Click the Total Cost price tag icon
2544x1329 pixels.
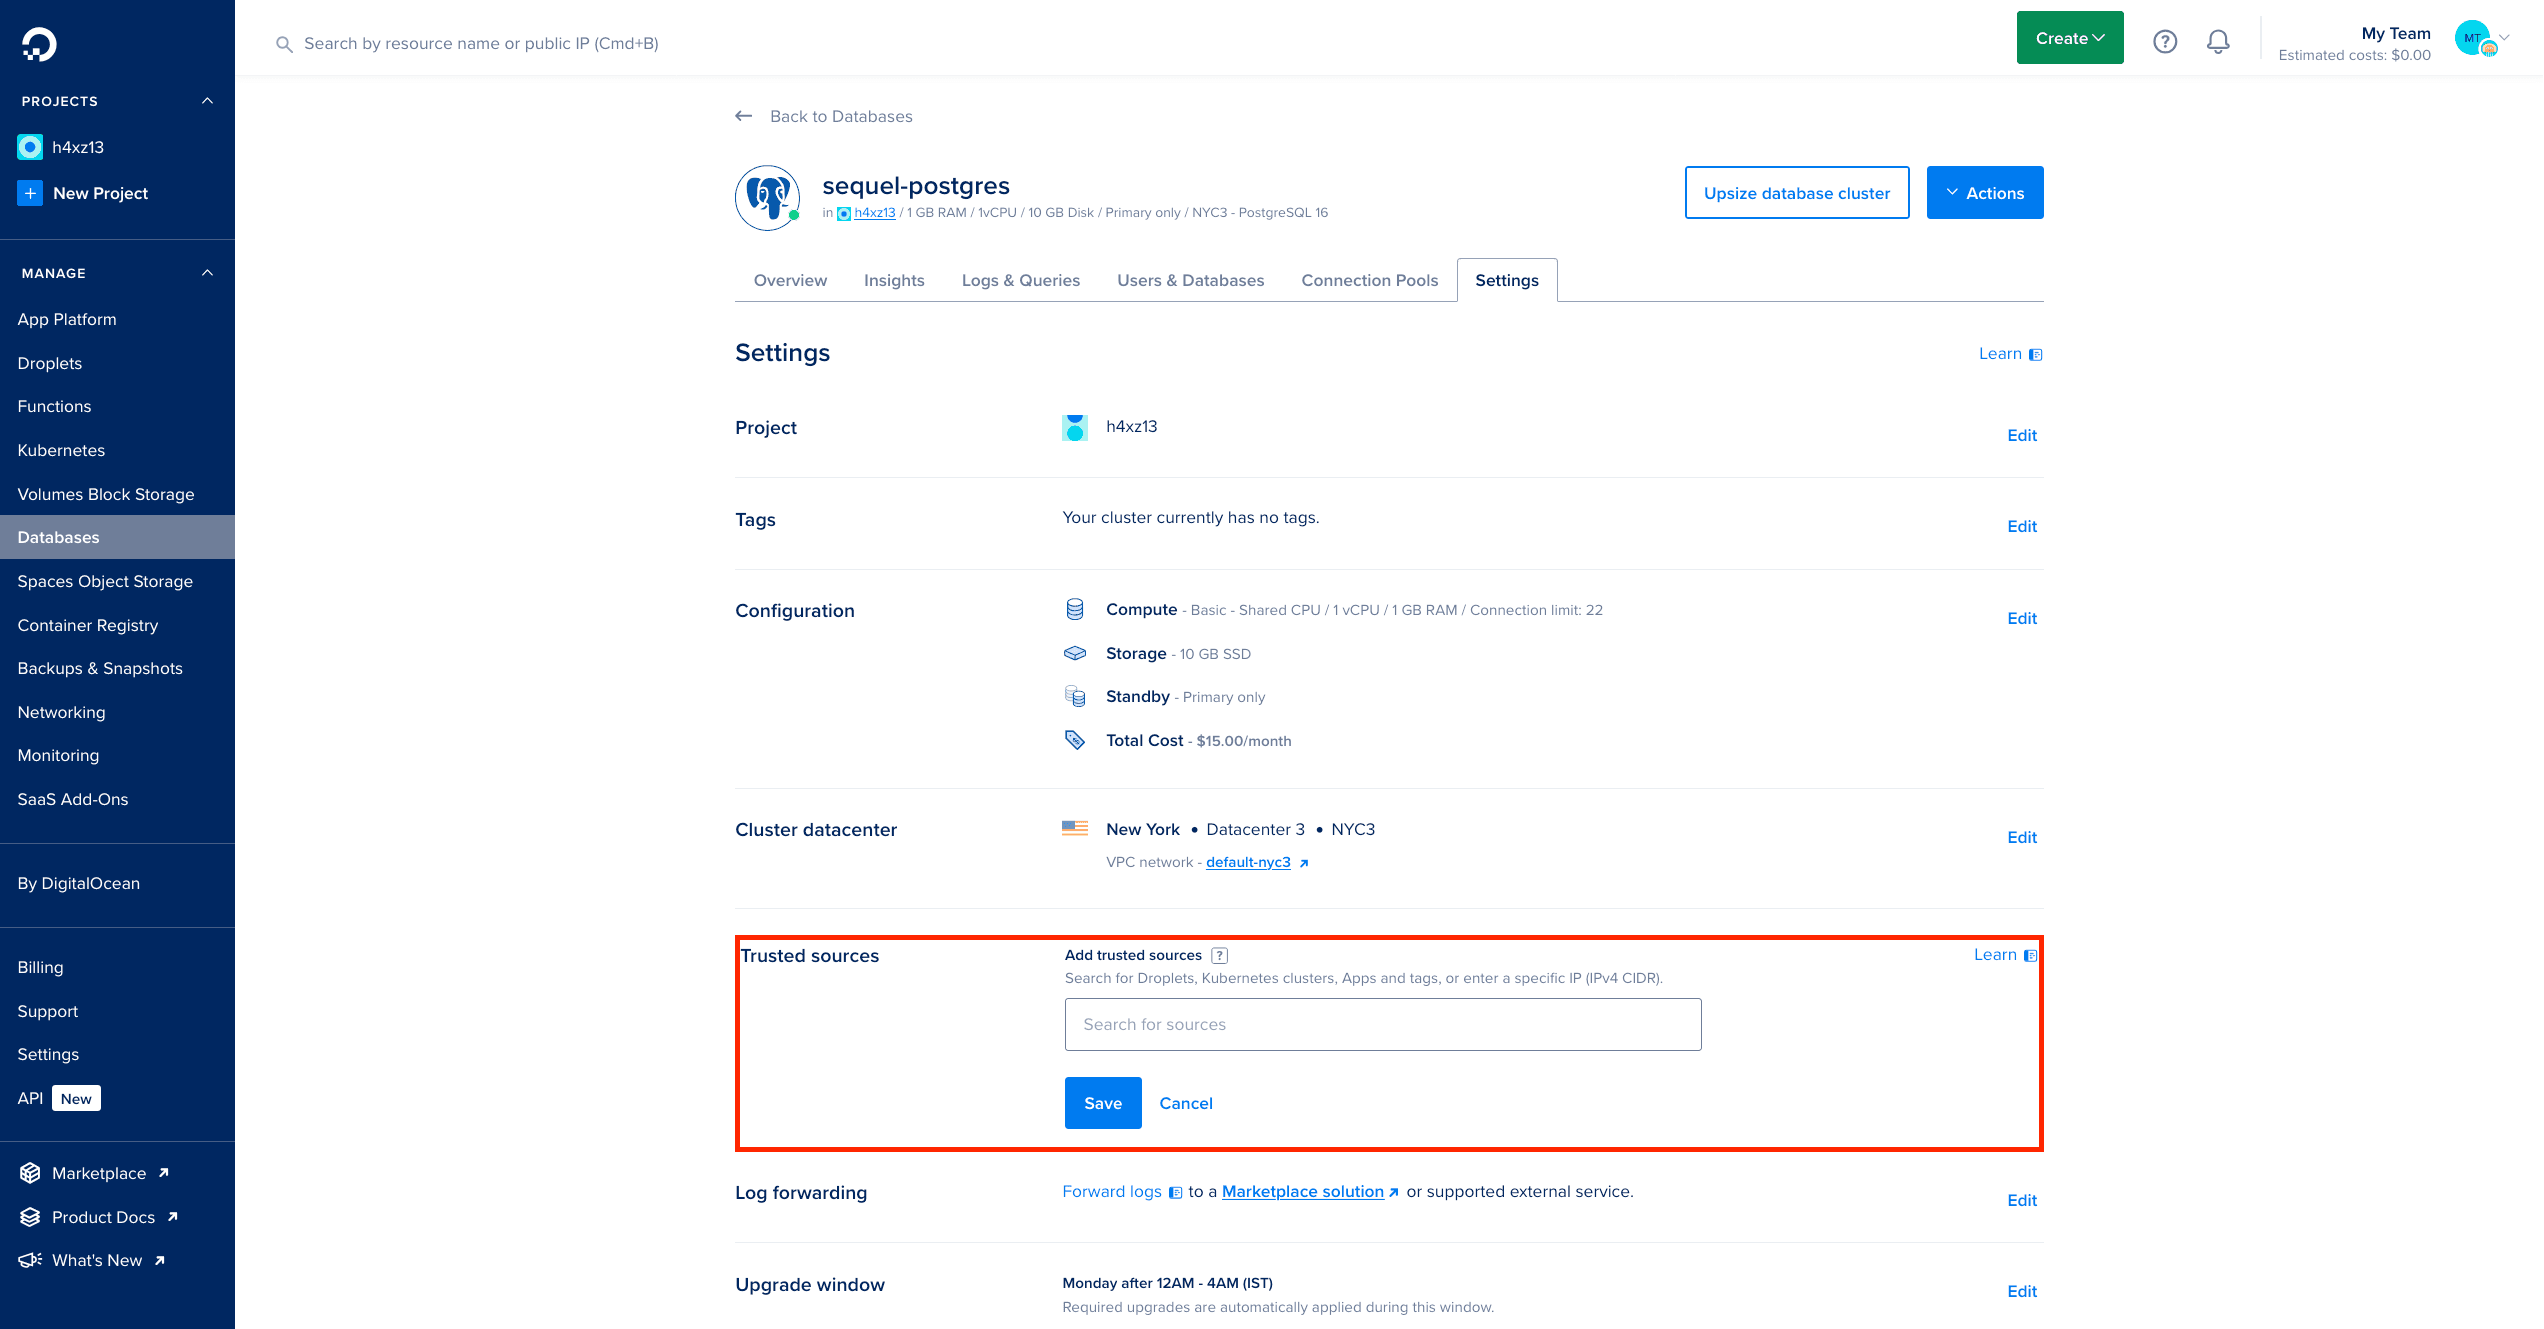pos(1075,740)
